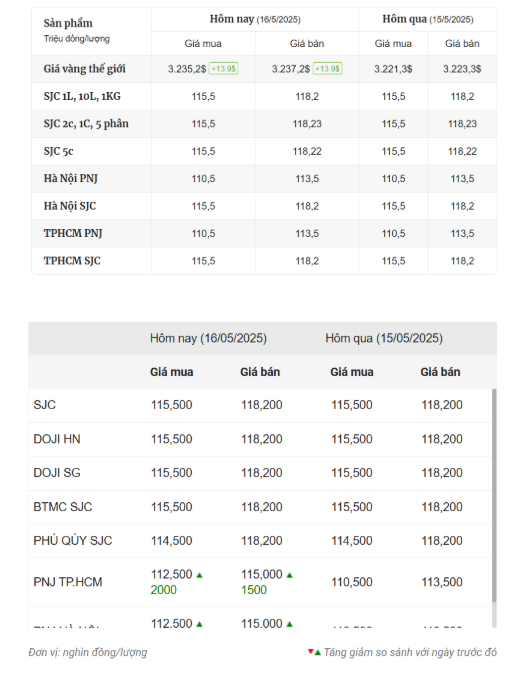This screenshot has width=513, height=675.
Task: Select the 'Giá vàng thế giới' row label
Action: (84, 69)
